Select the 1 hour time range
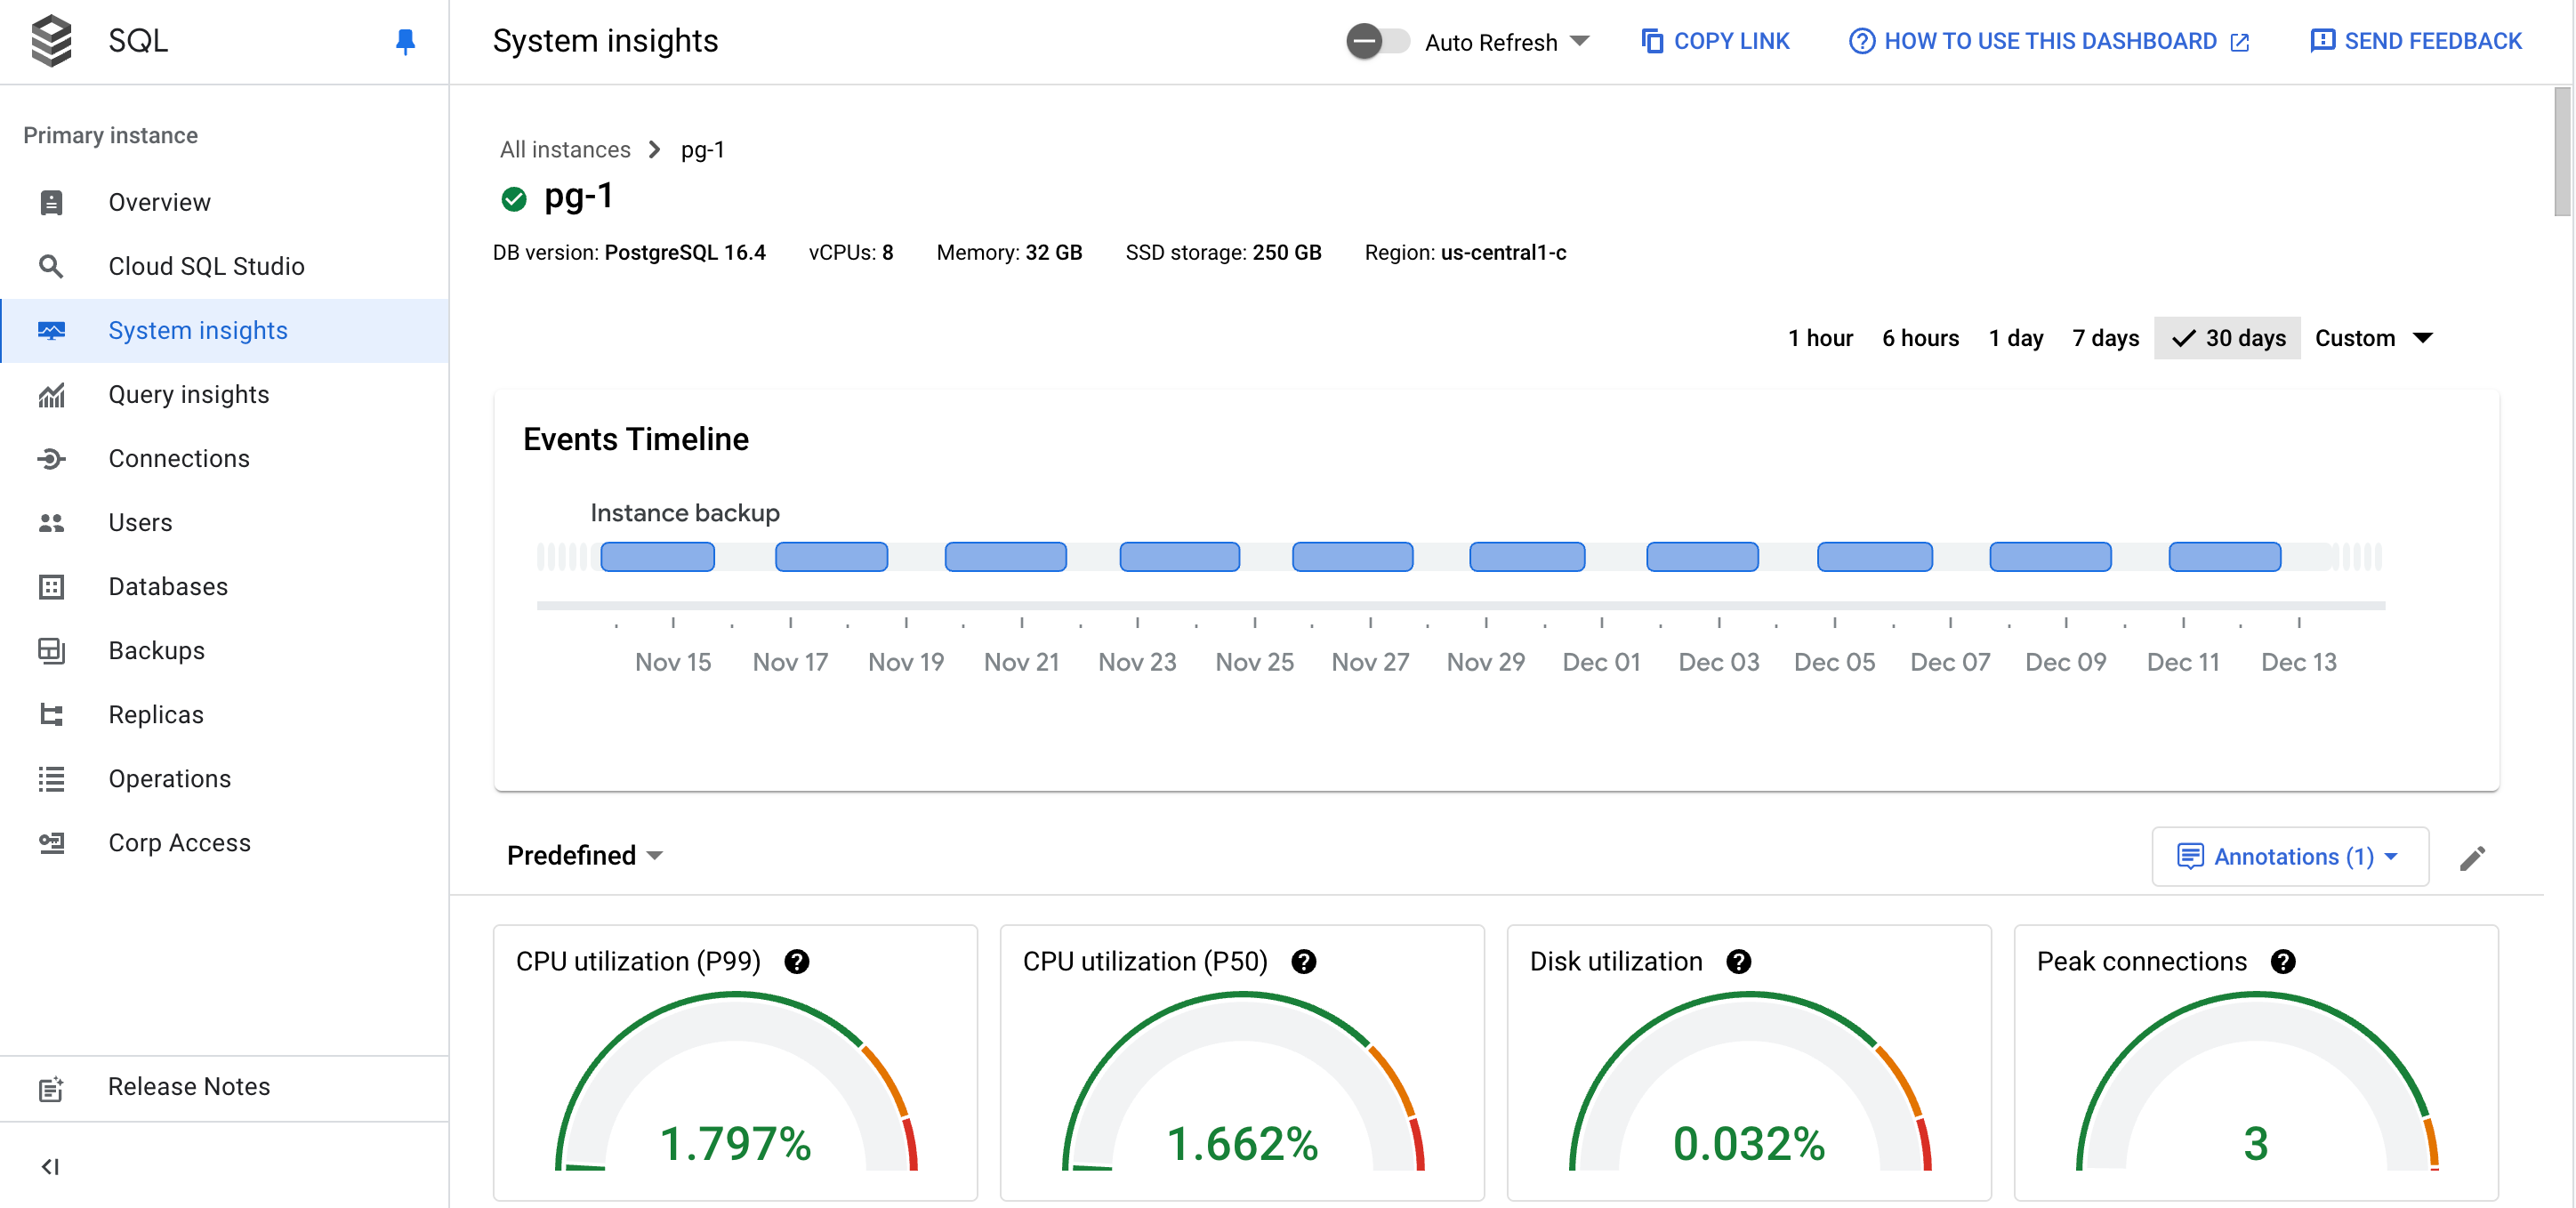The height and width of the screenshot is (1208, 2576). (1820, 337)
